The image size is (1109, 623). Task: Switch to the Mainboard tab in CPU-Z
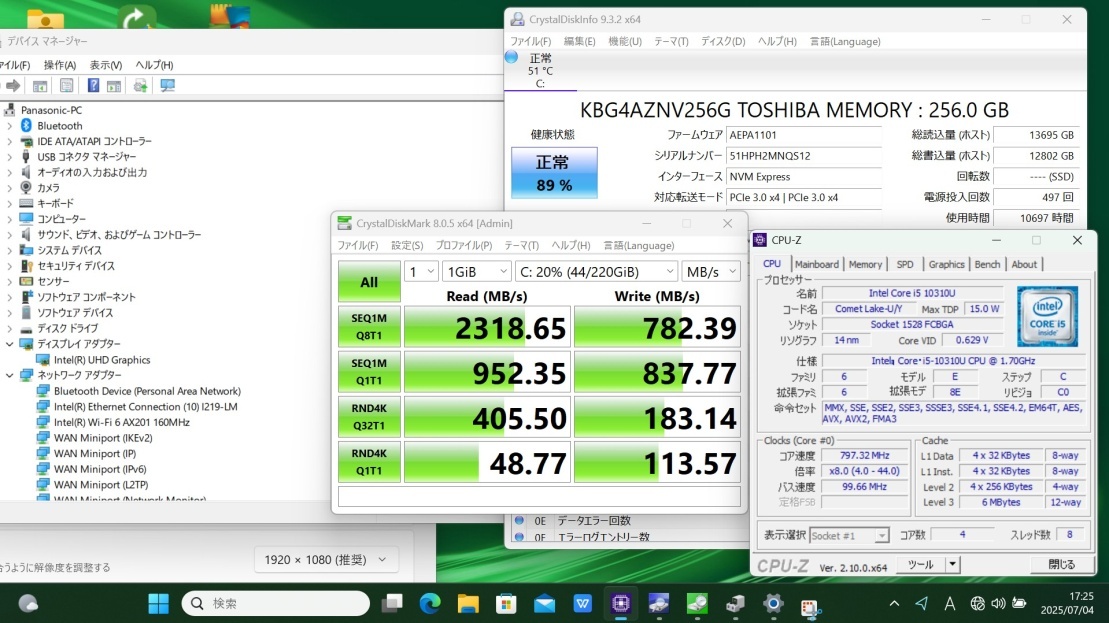816,264
